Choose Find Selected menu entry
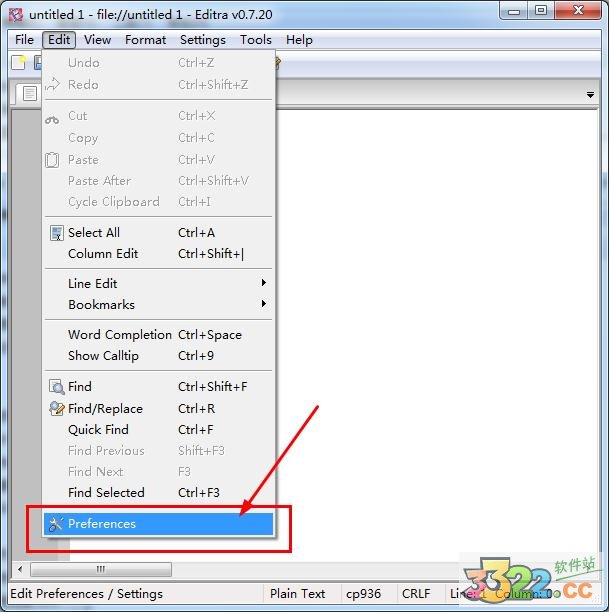The image size is (609, 612). 158,493
